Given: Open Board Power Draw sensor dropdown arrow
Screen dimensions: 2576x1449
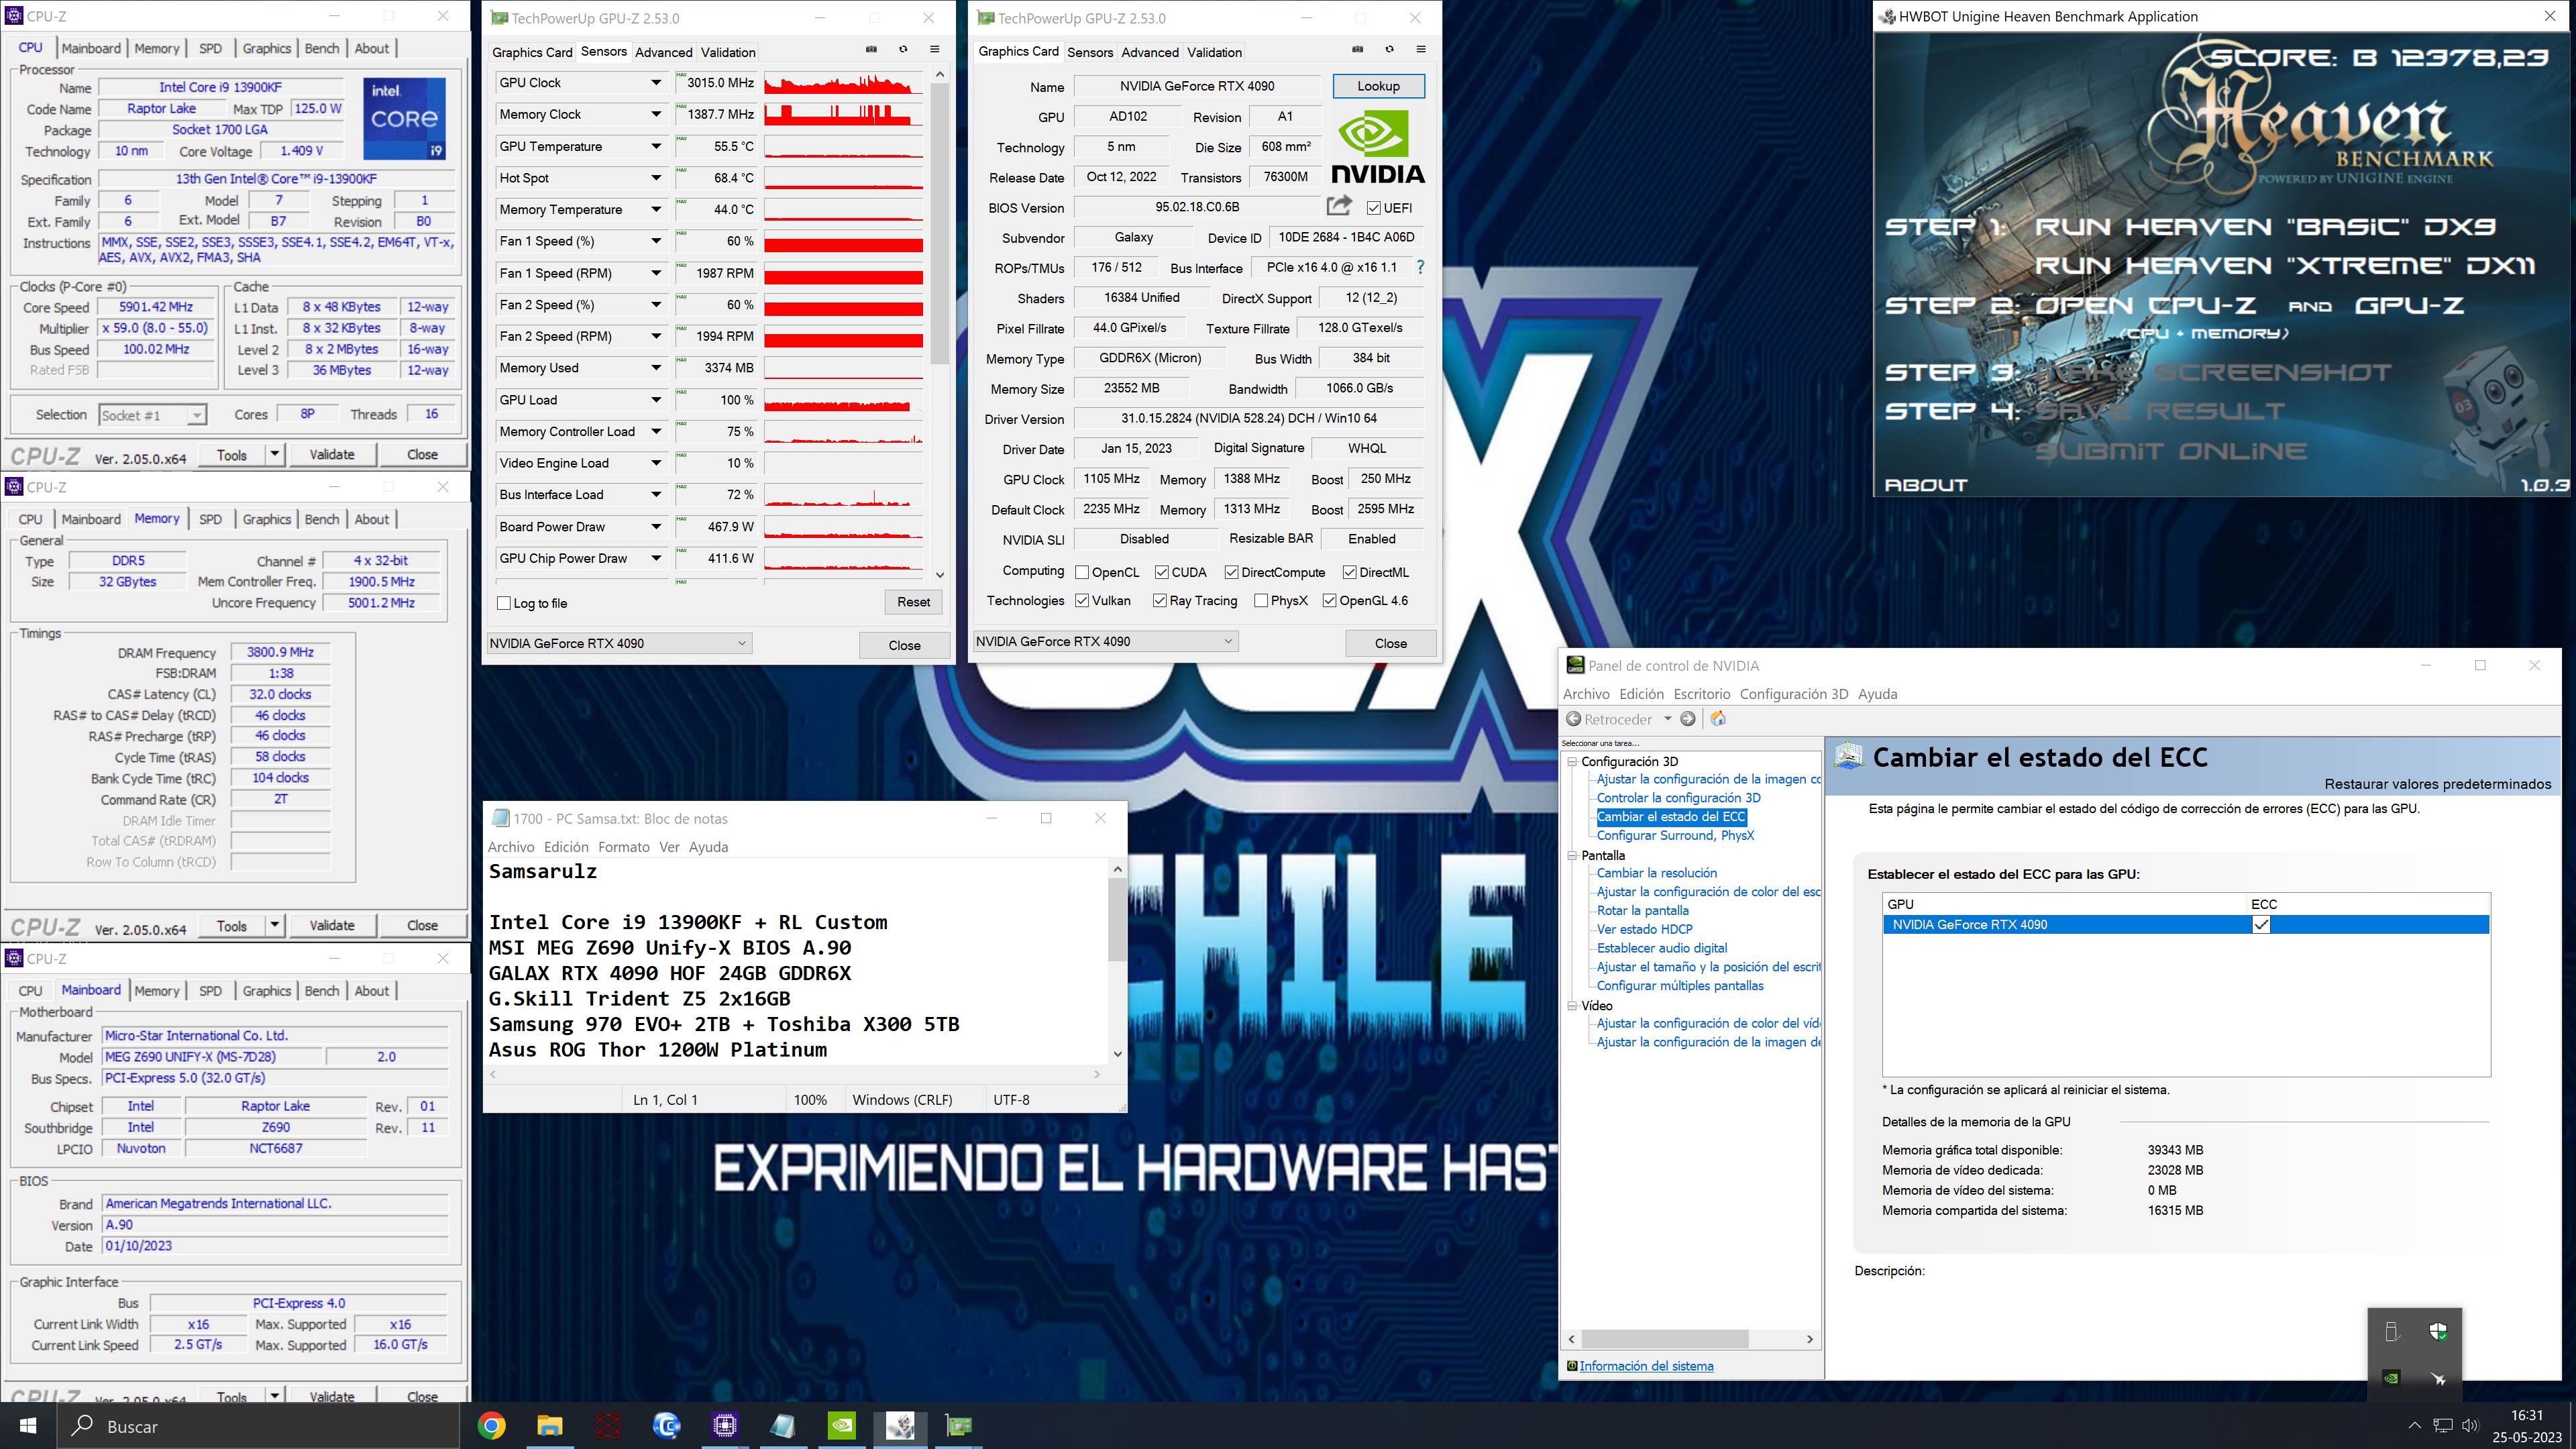Looking at the screenshot, I should click(x=656, y=527).
